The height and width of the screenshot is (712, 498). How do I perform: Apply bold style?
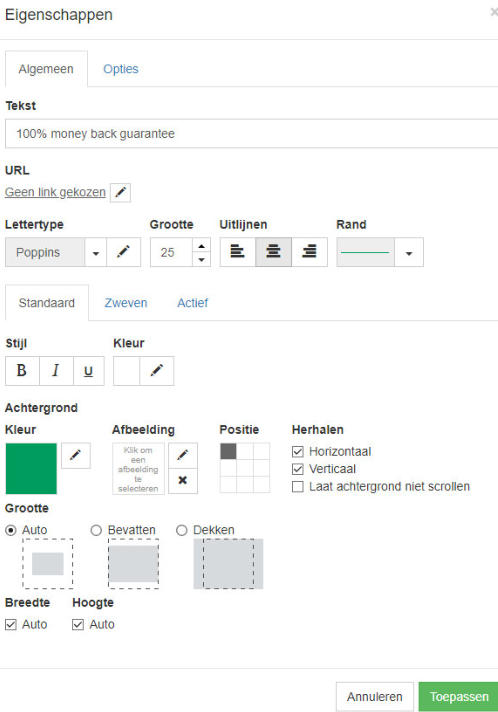pyautogui.click(x=22, y=371)
